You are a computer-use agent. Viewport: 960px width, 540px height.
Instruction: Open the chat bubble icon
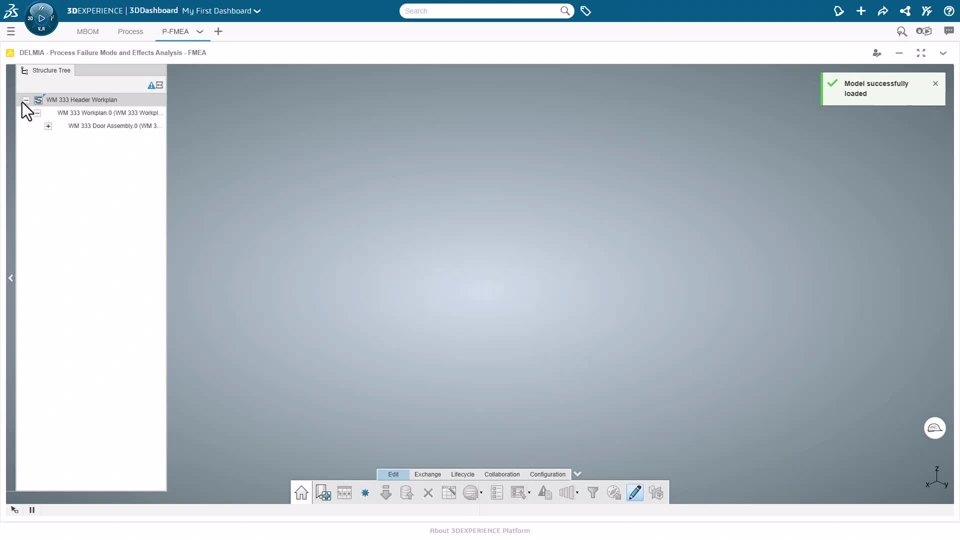click(949, 31)
